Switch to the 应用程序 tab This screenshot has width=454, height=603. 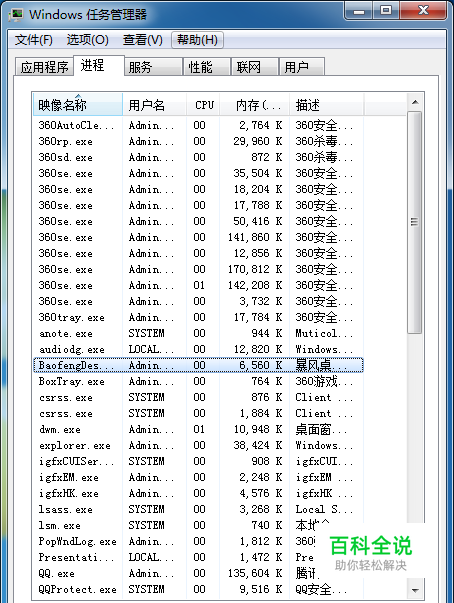[x=44, y=67]
